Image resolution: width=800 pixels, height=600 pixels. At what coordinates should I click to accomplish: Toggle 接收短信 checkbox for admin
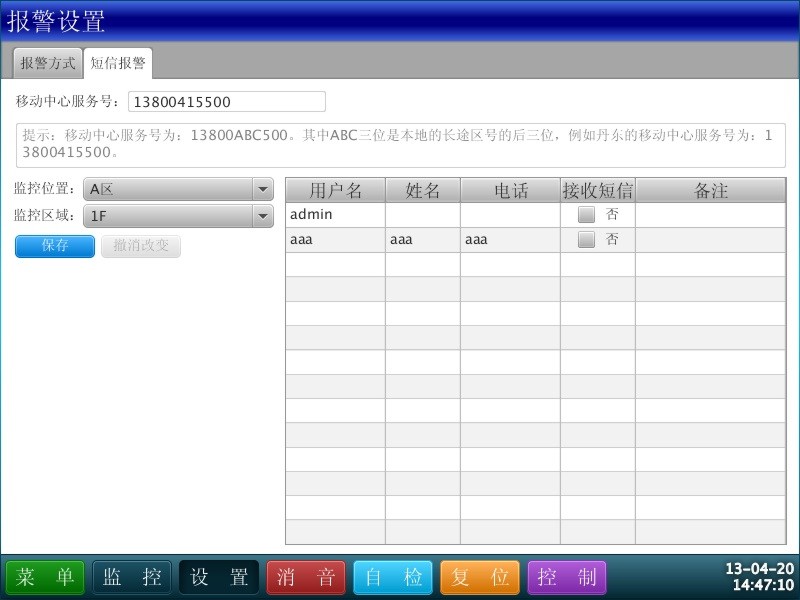586,215
